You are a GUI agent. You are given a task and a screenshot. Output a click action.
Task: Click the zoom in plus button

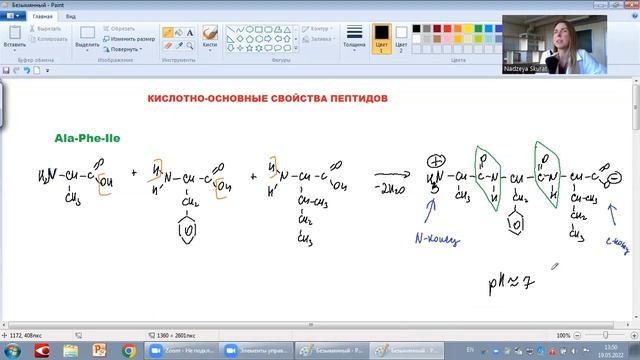point(634,335)
